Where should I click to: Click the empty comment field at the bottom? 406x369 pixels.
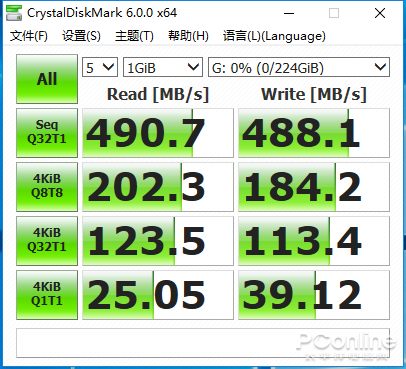pyautogui.click(x=203, y=343)
